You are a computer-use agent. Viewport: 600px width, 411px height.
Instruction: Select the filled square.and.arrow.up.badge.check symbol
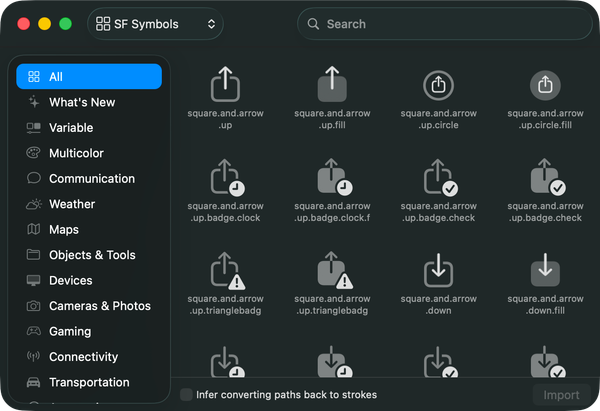[548, 178]
